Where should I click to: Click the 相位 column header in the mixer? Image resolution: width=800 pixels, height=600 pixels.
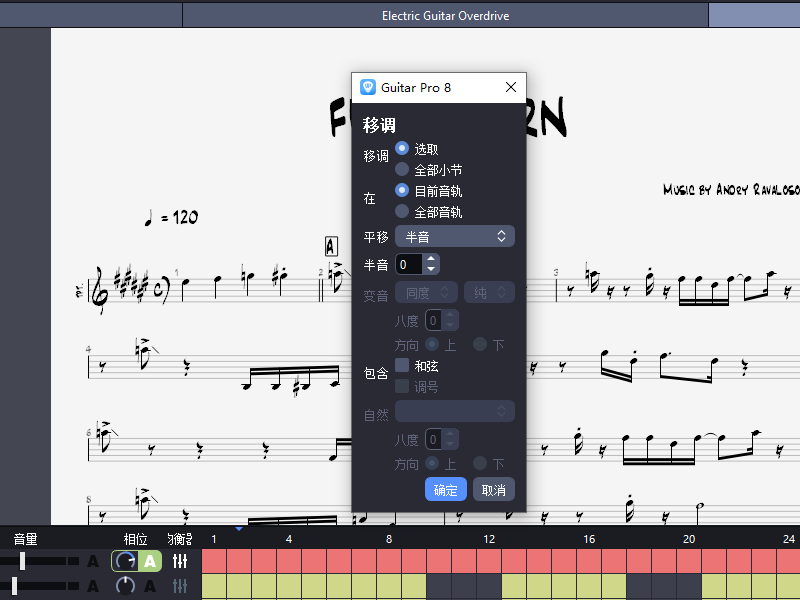point(135,538)
